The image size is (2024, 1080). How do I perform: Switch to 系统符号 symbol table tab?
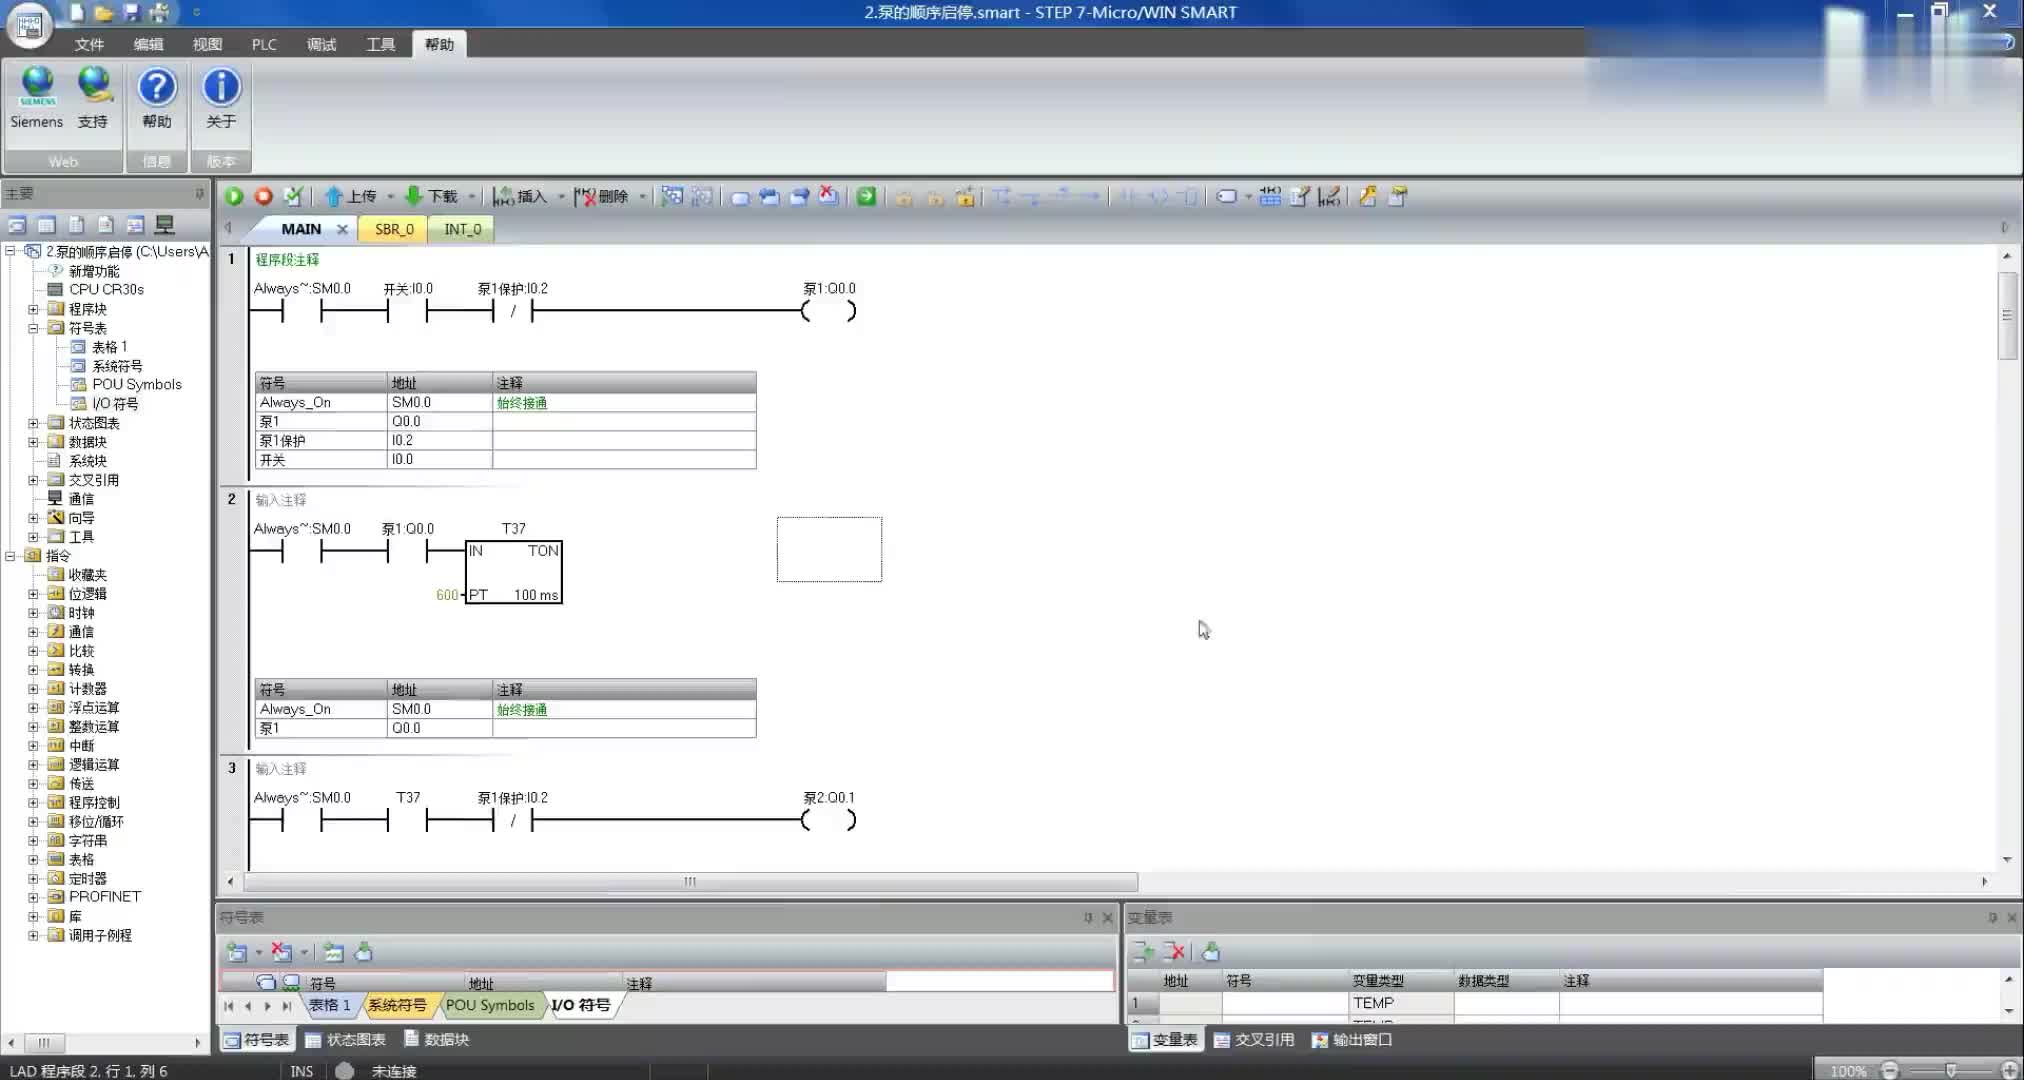[x=397, y=1005]
